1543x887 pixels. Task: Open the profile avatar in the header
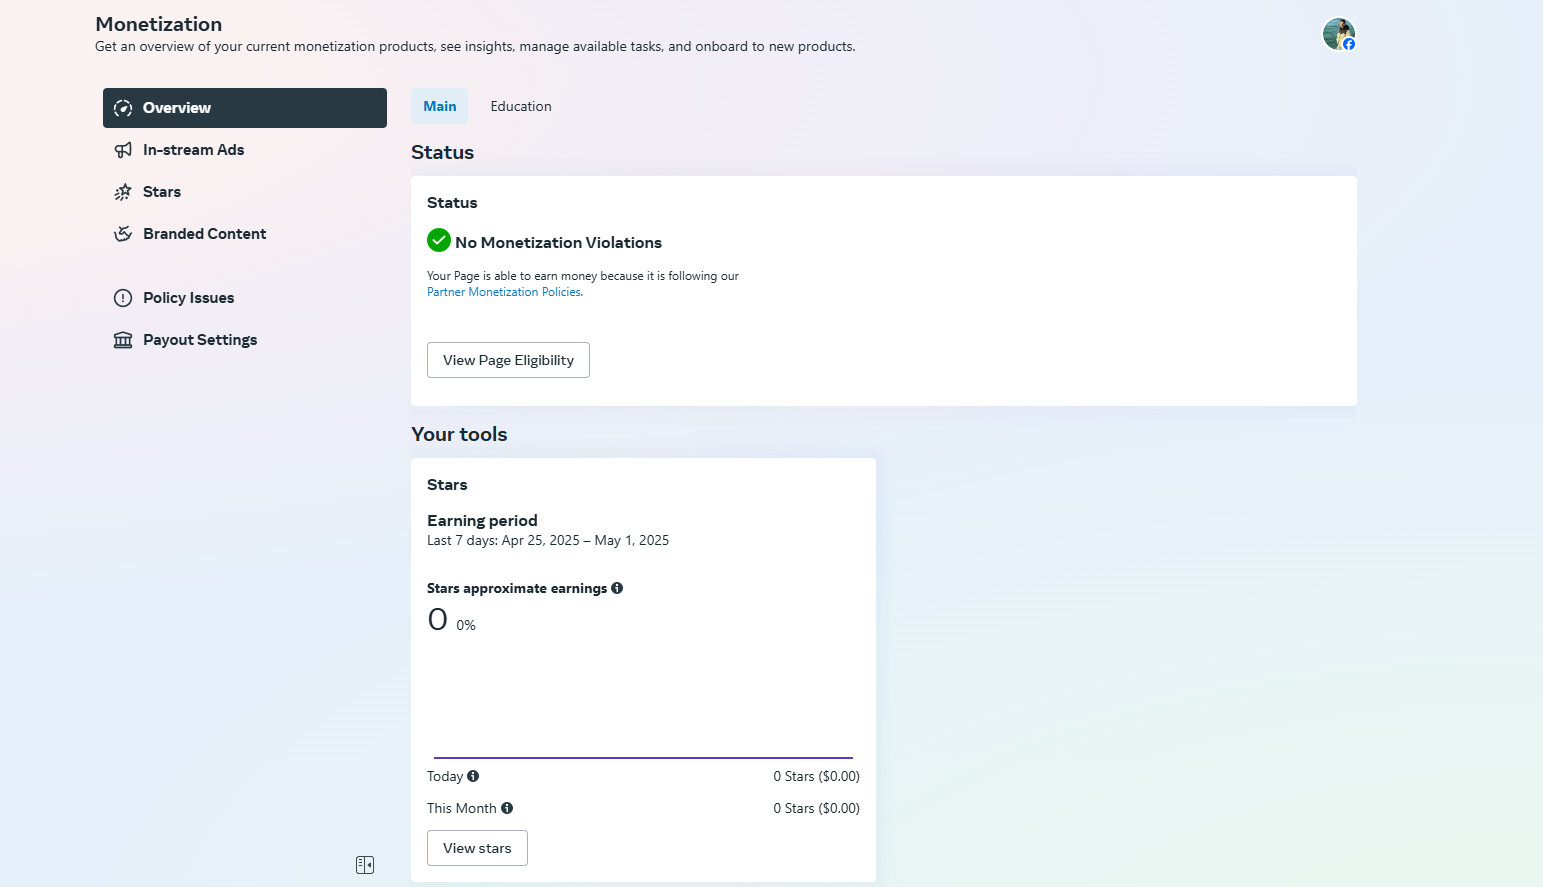[1338, 34]
